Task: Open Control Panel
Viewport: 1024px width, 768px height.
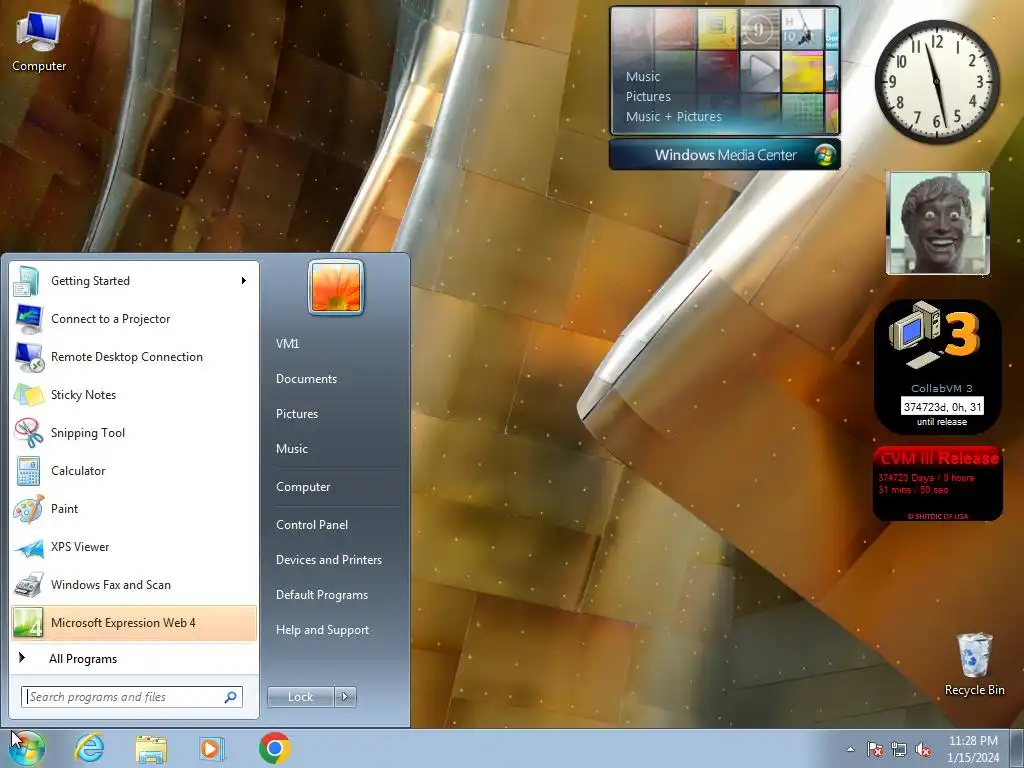Action: point(312,525)
